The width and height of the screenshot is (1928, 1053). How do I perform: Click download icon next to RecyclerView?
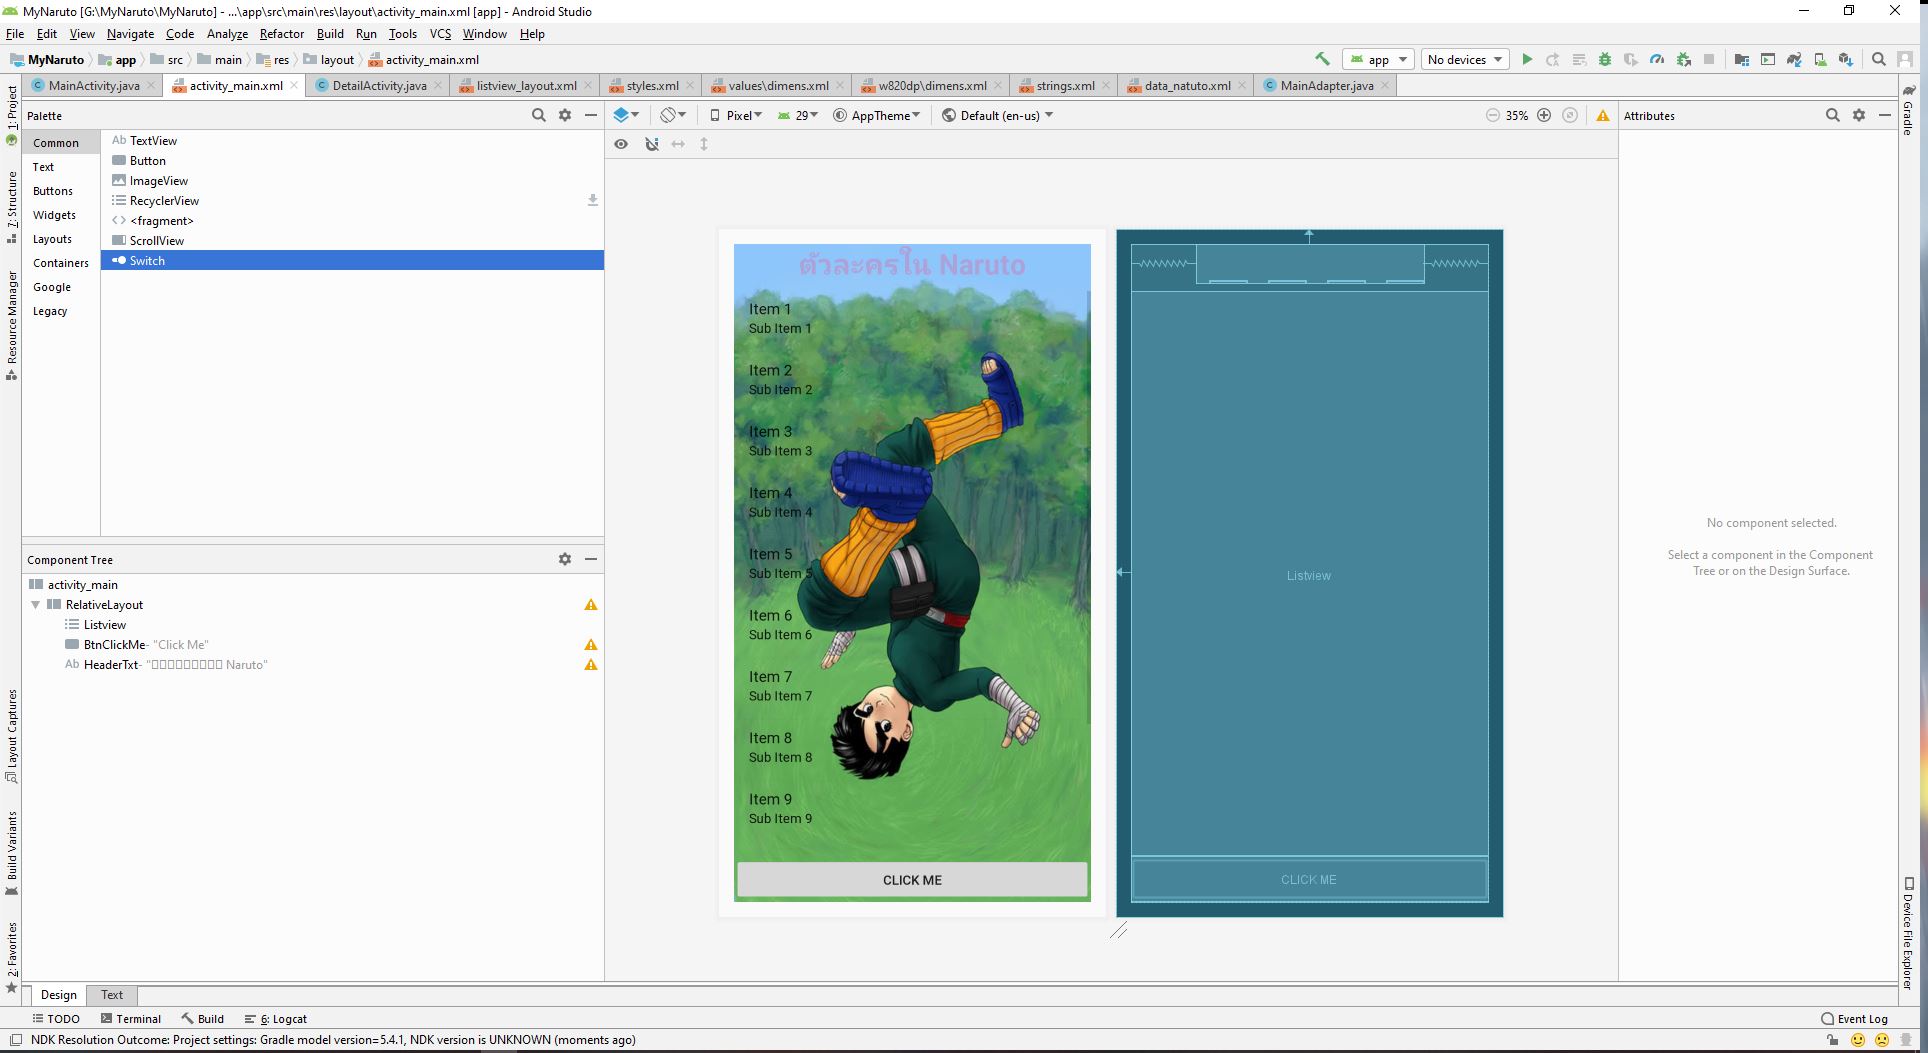592,200
